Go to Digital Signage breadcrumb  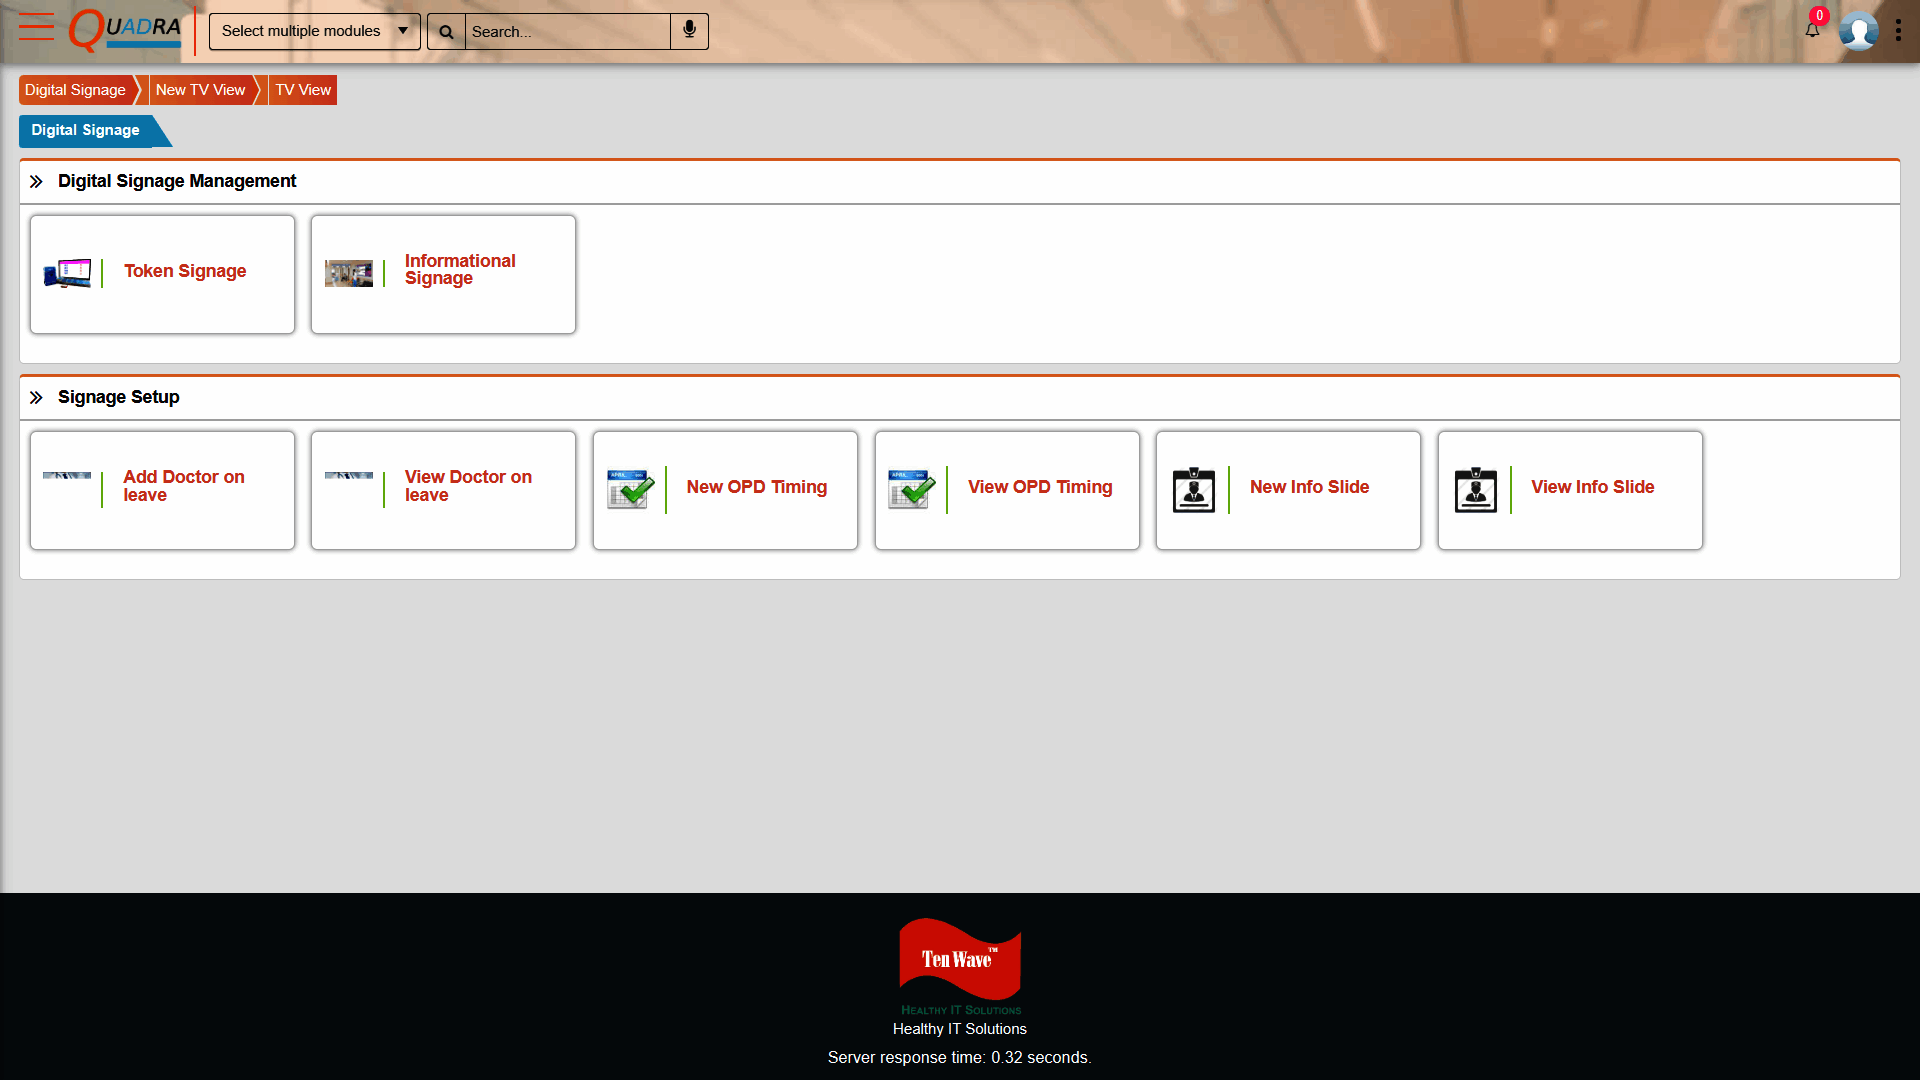tap(75, 90)
